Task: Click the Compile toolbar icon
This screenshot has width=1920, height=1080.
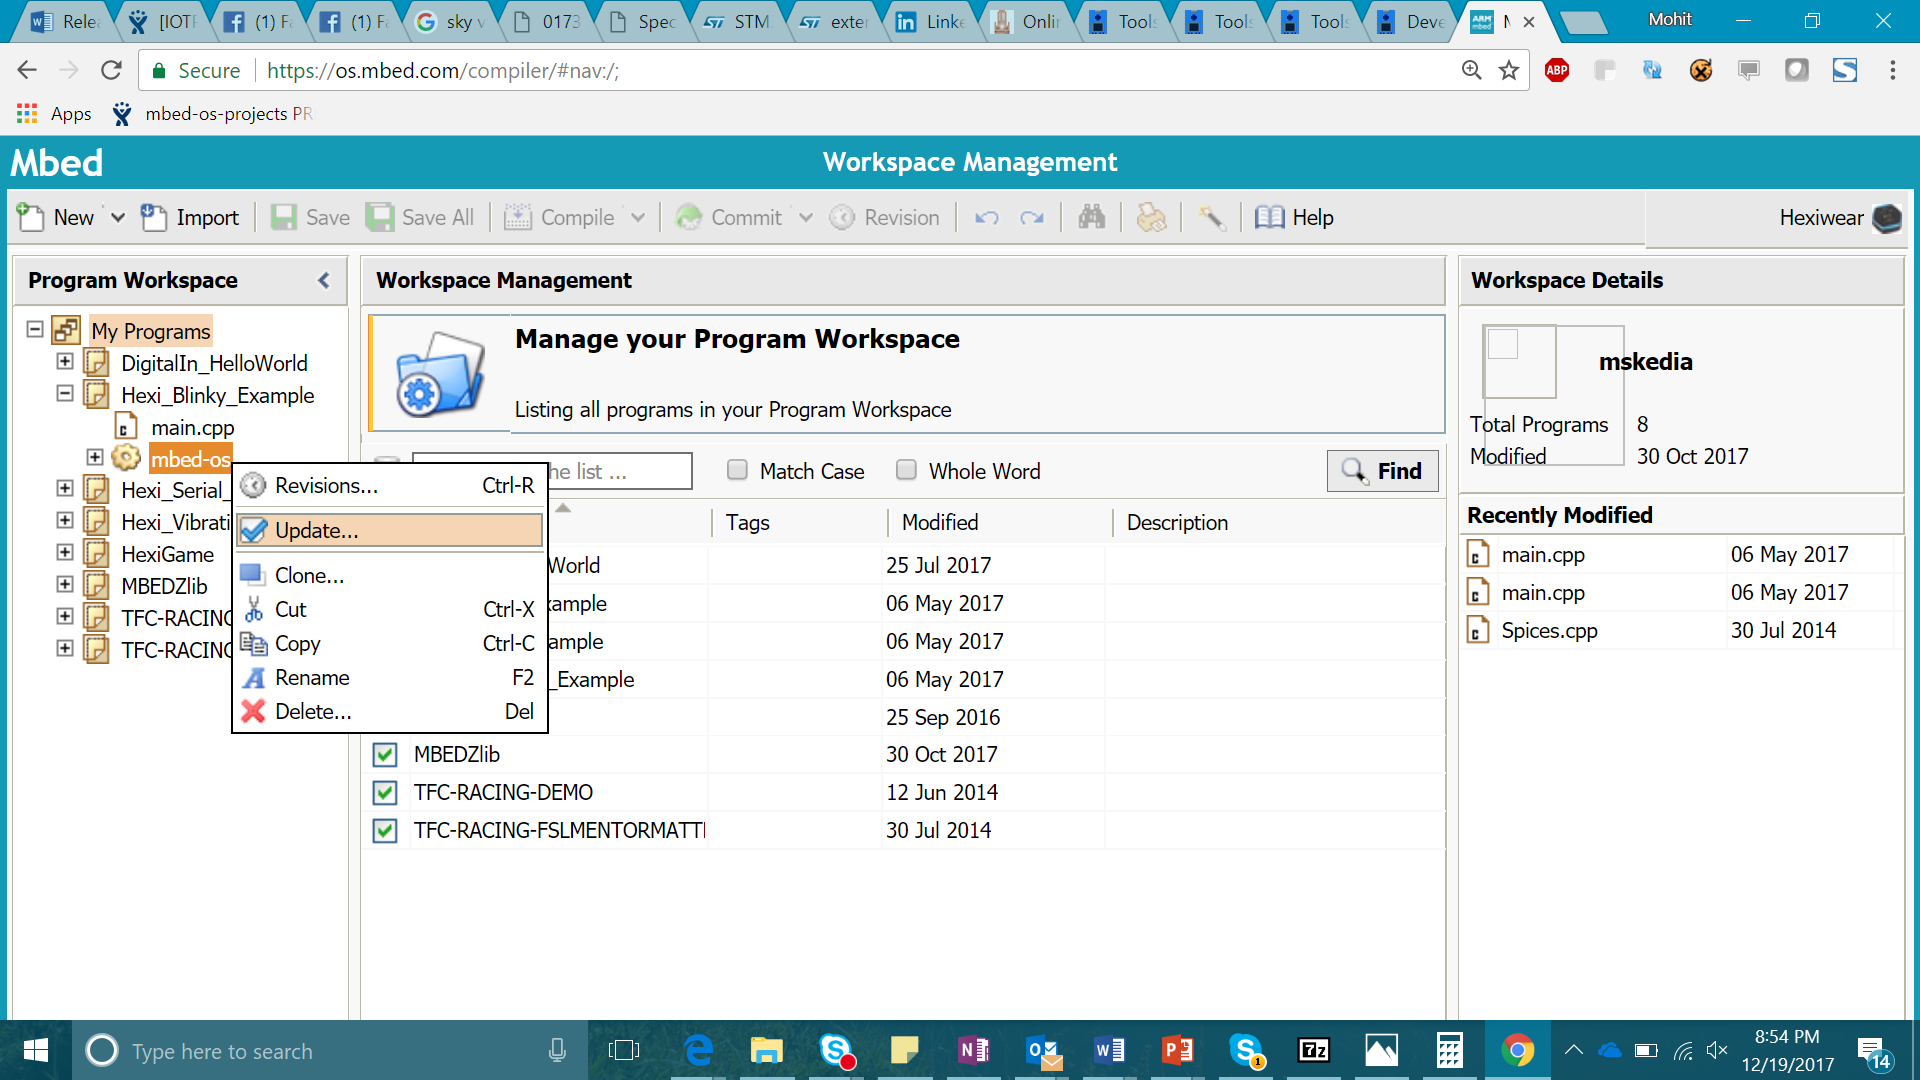Action: coord(518,217)
